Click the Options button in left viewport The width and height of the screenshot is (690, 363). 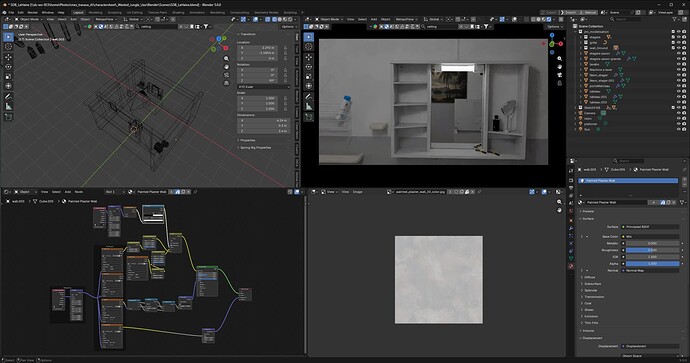tap(288, 26)
